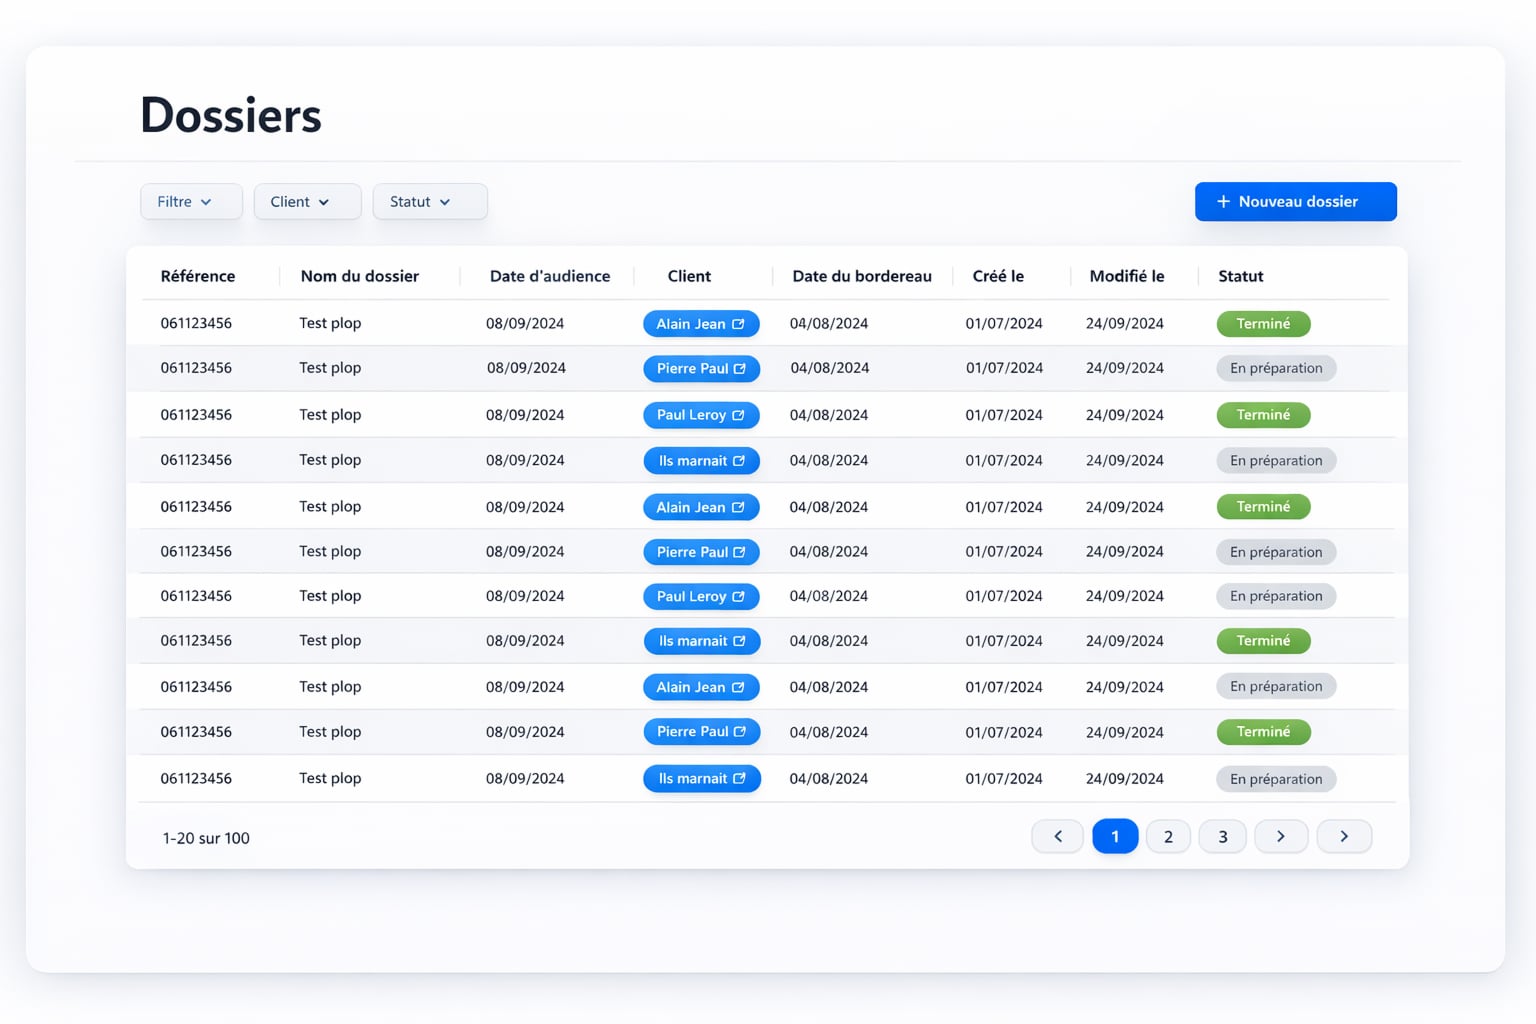Advance to next page with right arrow icon
Screen dimensions: 1536x1024
pos(1281,836)
